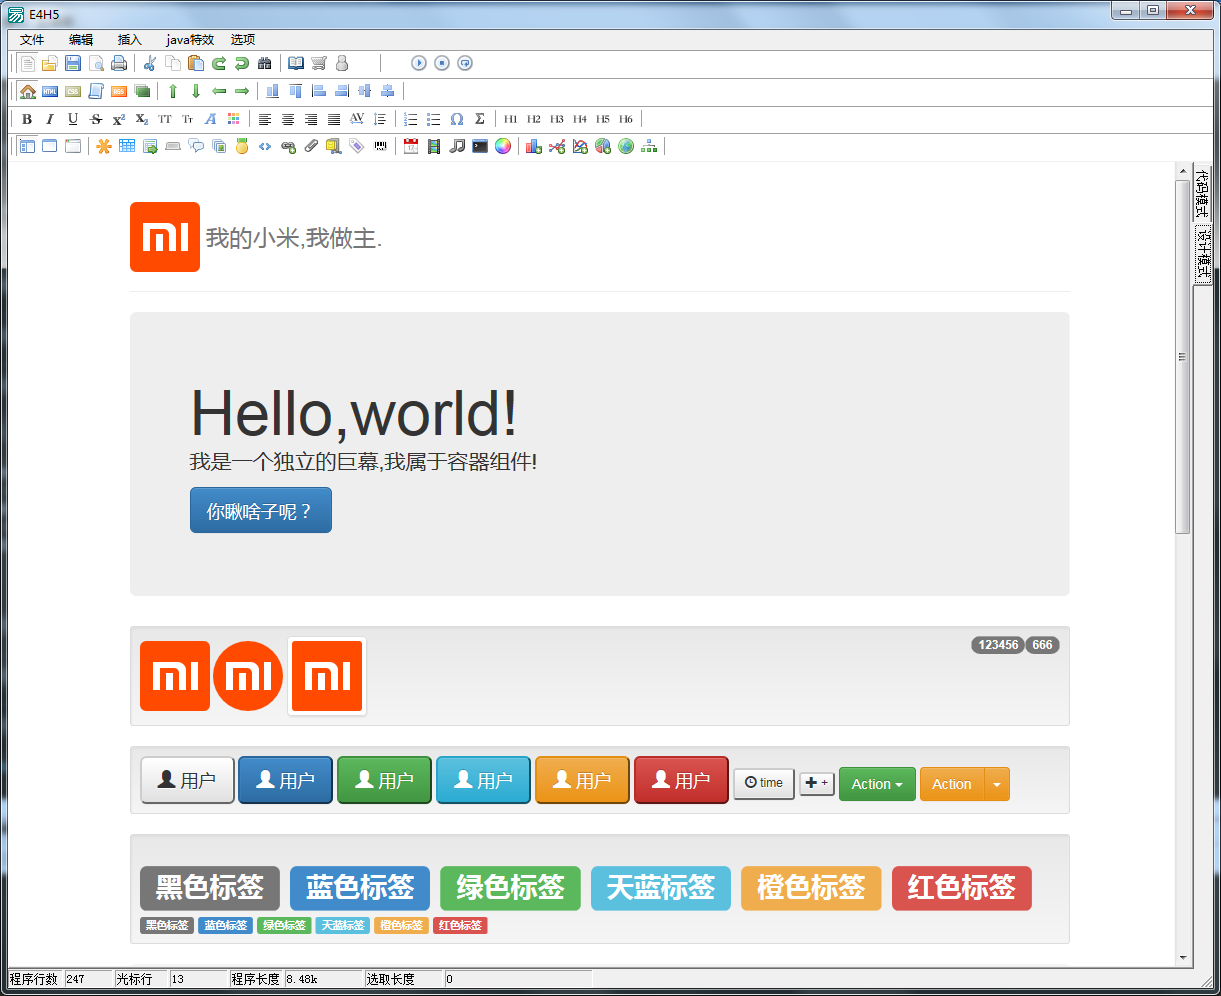Print the document with the printer icon
The height and width of the screenshot is (996, 1221).
(119, 63)
